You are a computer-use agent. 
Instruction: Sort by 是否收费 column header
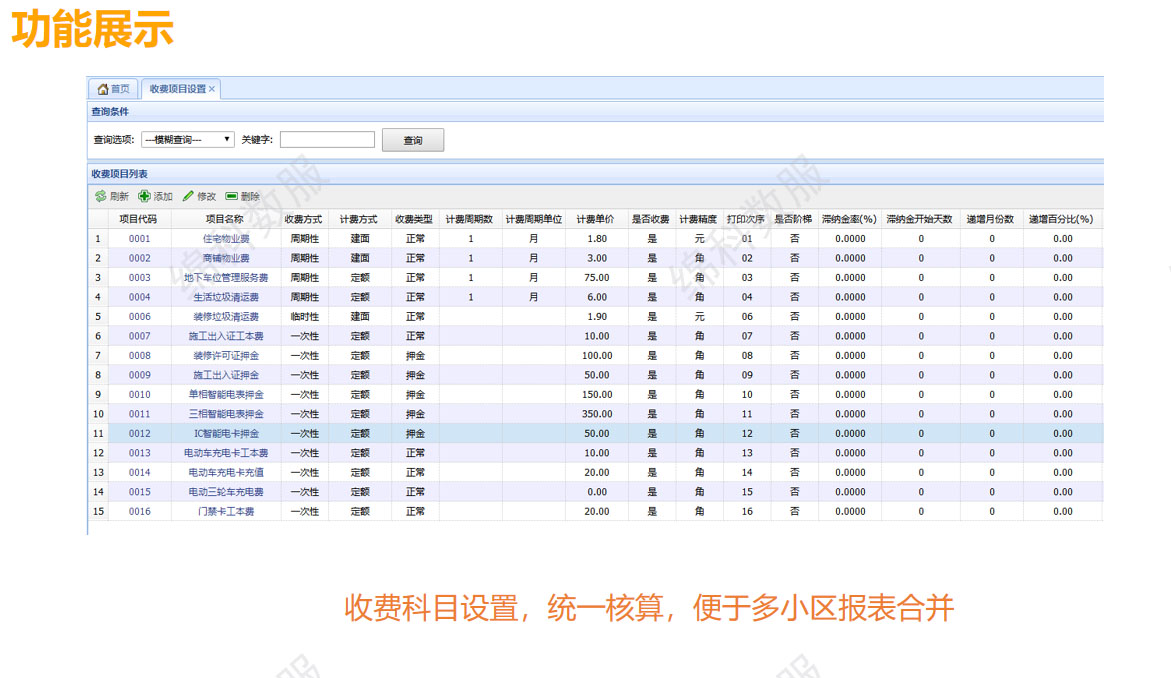point(650,220)
